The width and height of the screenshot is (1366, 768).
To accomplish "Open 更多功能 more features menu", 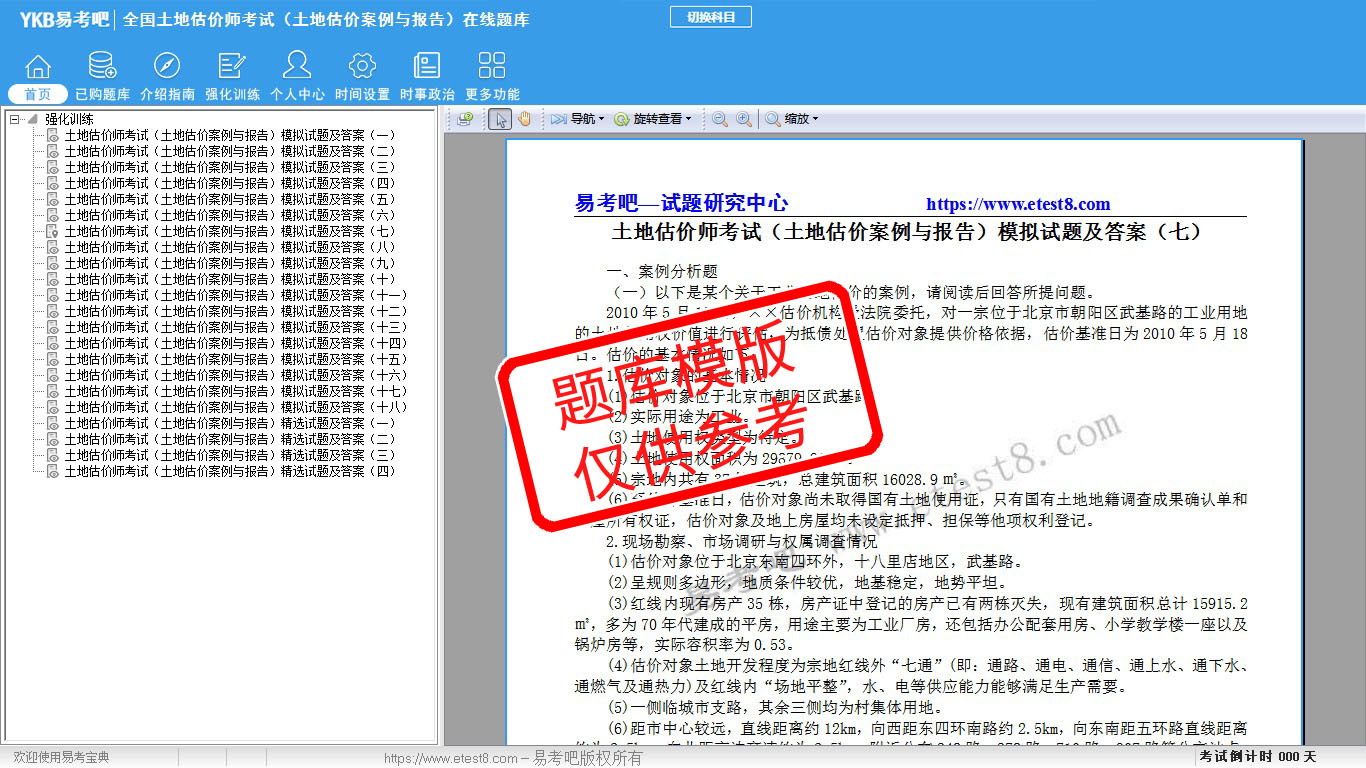I will (x=492, y=76).
